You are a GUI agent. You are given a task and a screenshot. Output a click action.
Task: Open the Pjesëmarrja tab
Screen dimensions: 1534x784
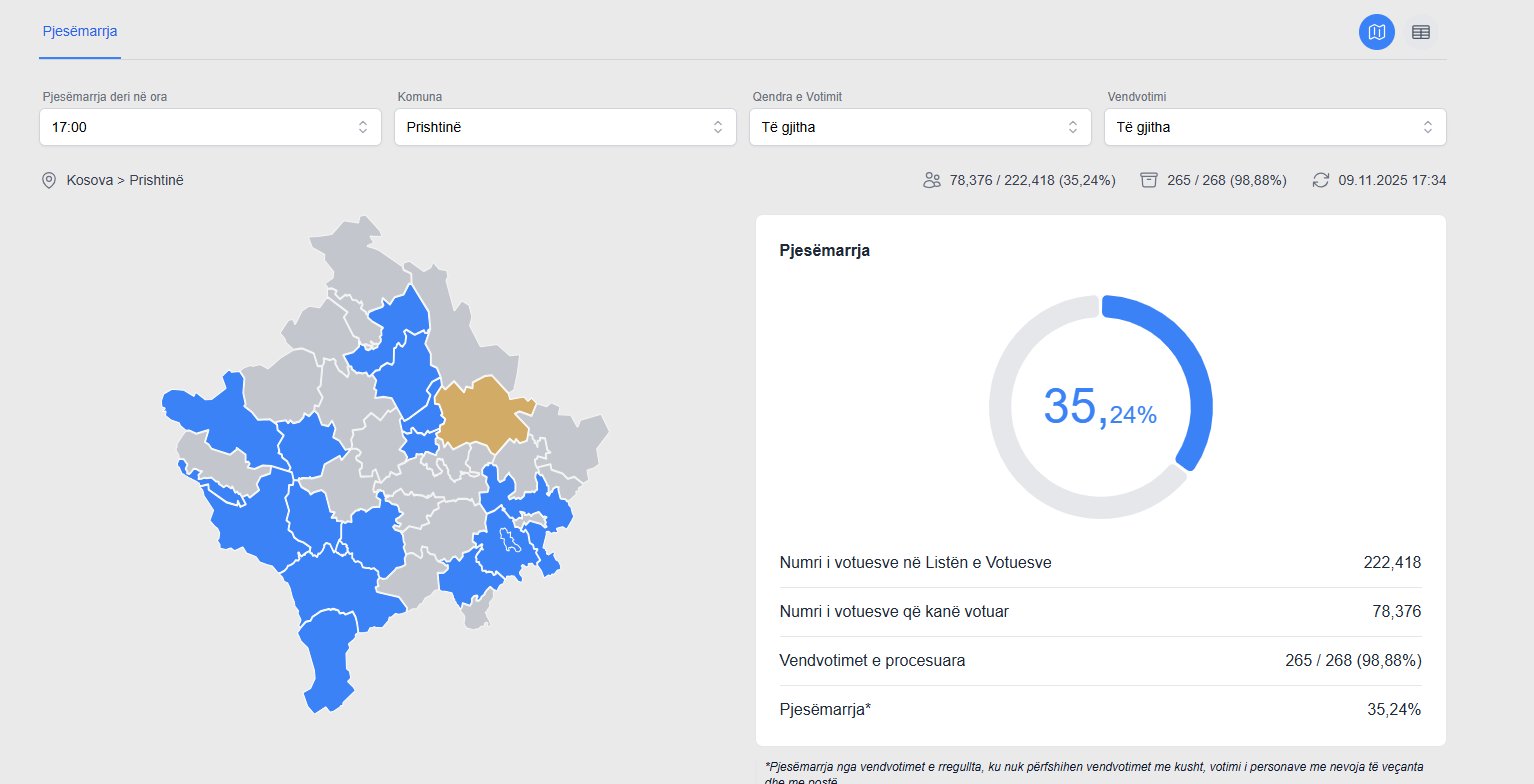(x=80, y=31)
